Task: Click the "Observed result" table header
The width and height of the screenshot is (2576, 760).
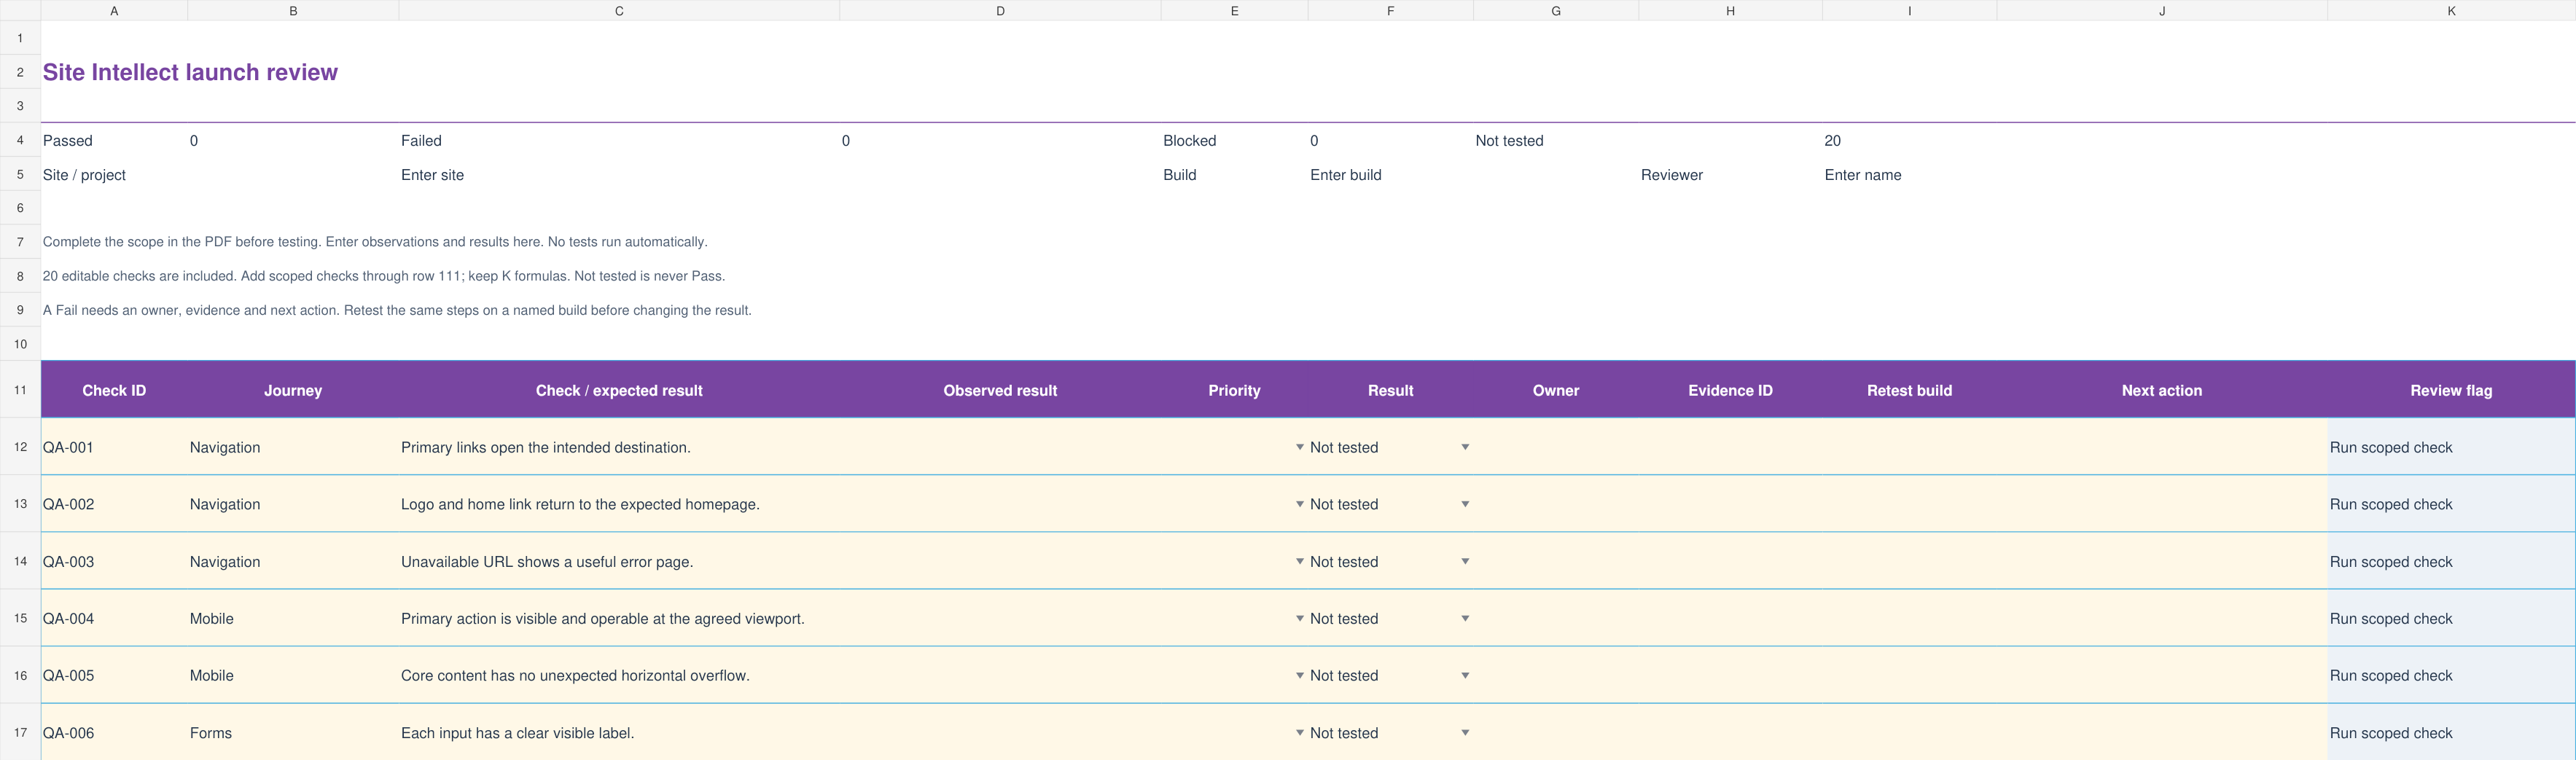Action: (1000, 390)
